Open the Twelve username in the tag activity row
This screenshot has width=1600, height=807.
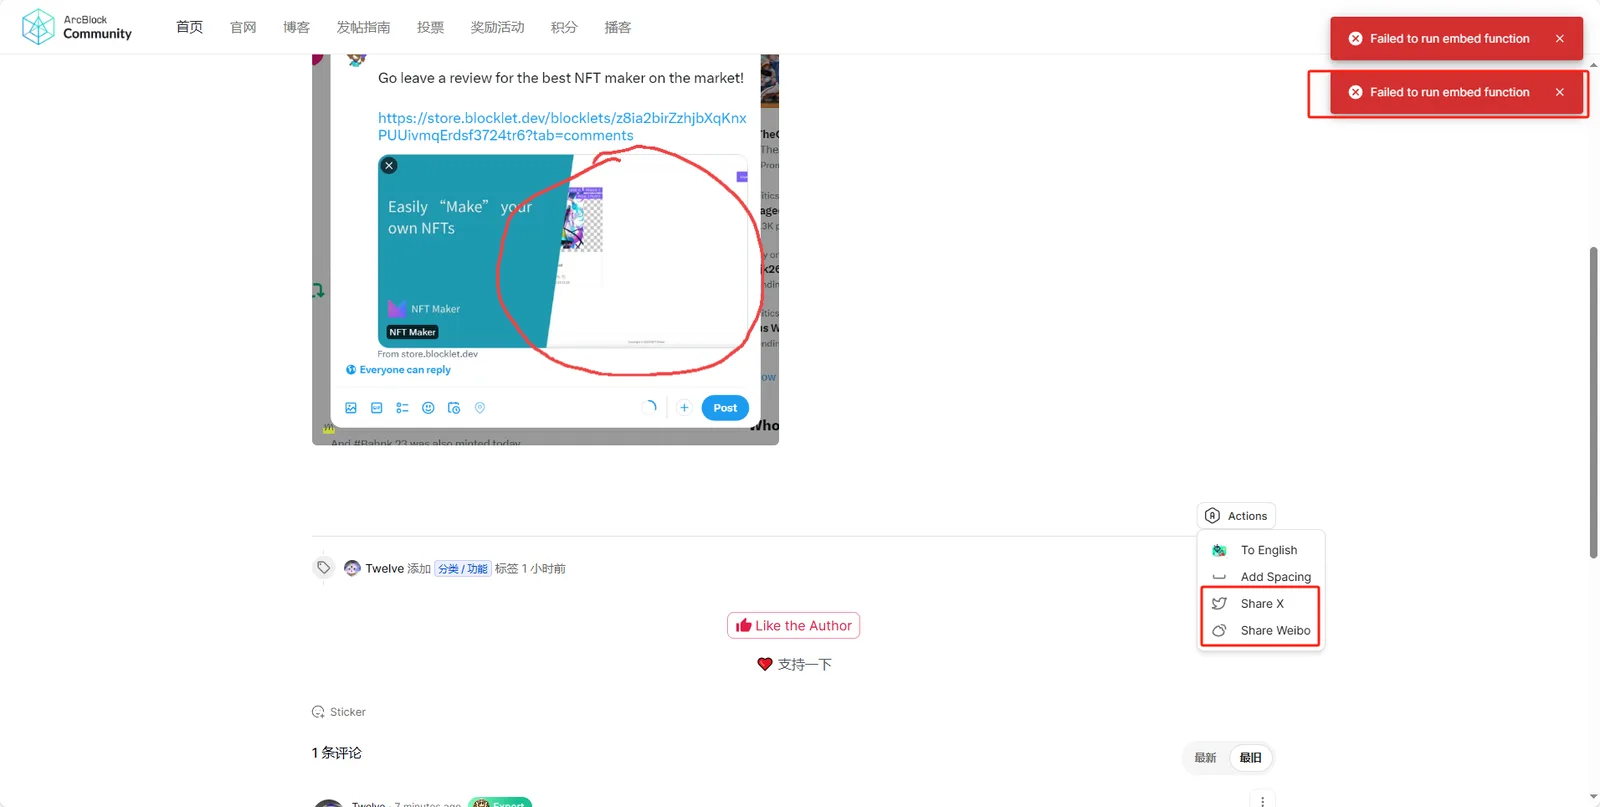[x=384, y=569]
